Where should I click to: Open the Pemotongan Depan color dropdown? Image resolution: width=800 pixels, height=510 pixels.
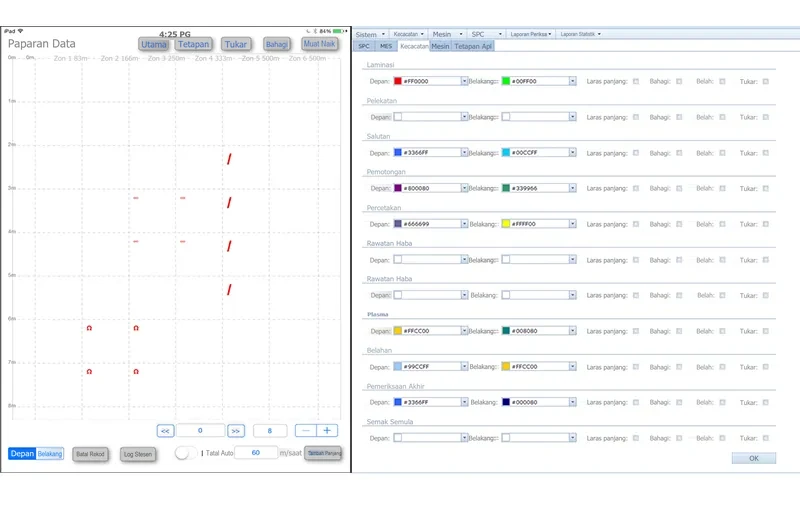(x=464, y=188)
